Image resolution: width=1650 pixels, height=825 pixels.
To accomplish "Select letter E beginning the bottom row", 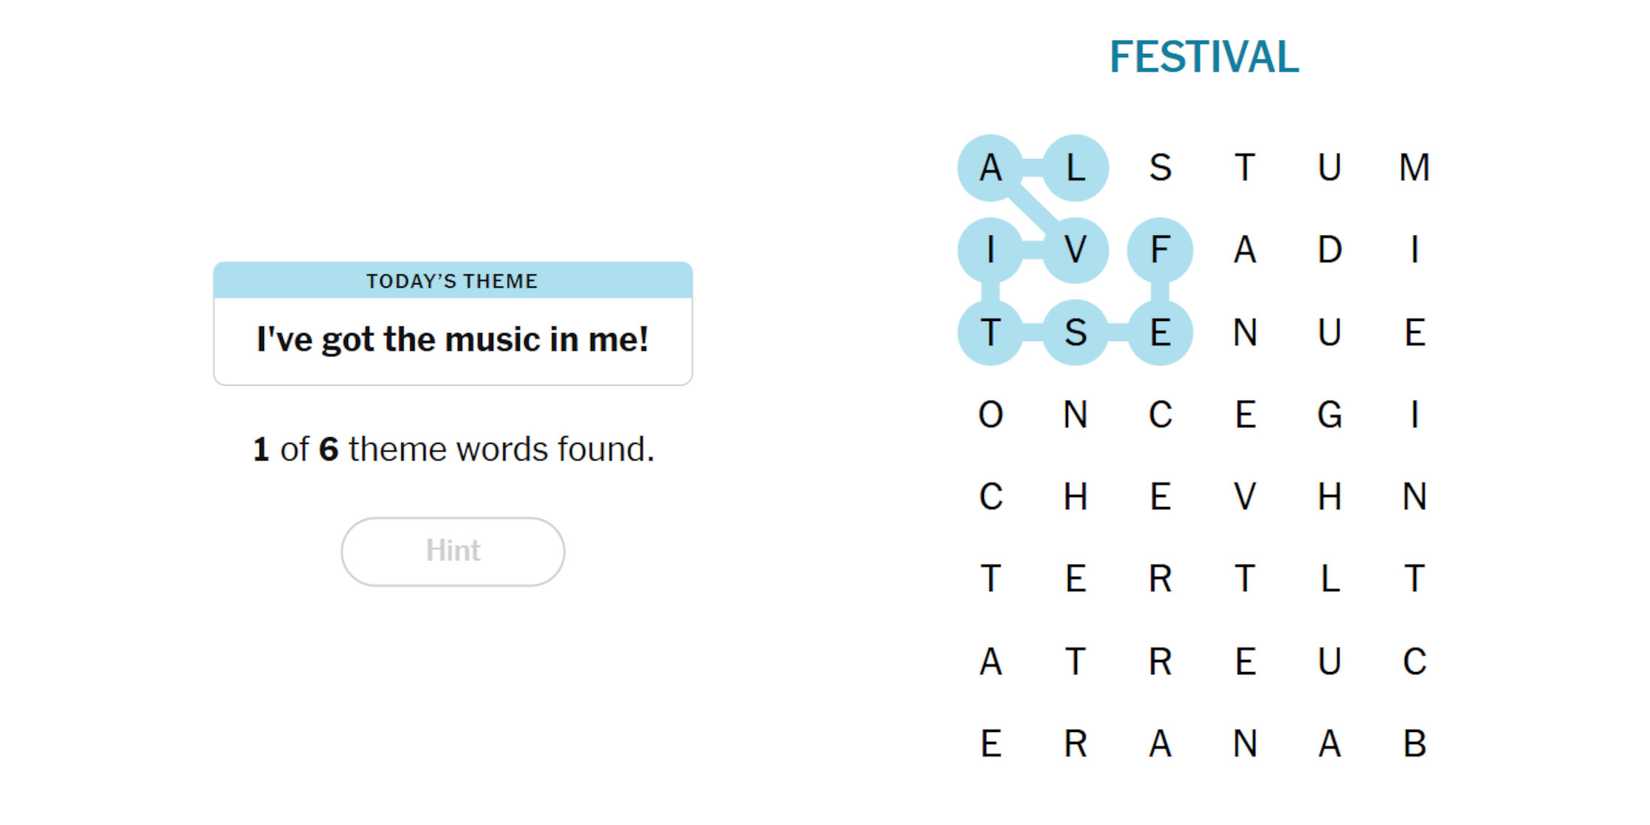I will 990,744.
